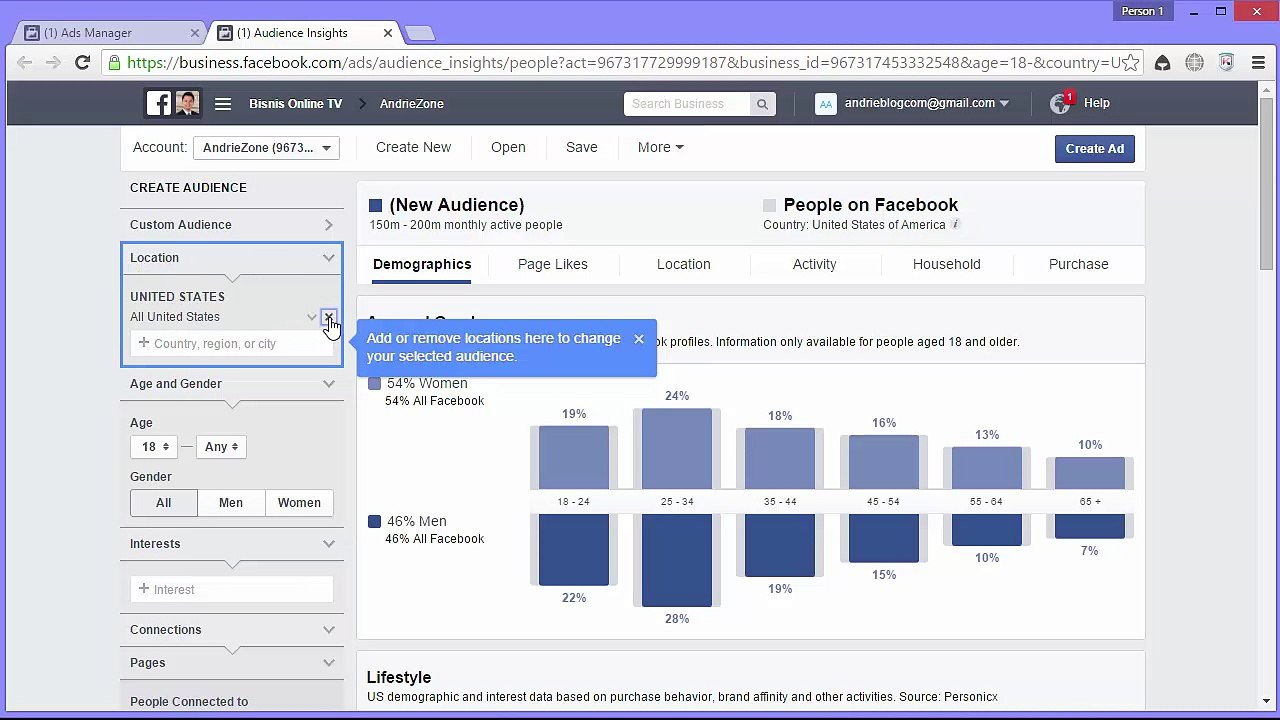Close the location tooltip popup
Image resolution: width=1280 pixels, height=720 pixels.
click(639, 339)
